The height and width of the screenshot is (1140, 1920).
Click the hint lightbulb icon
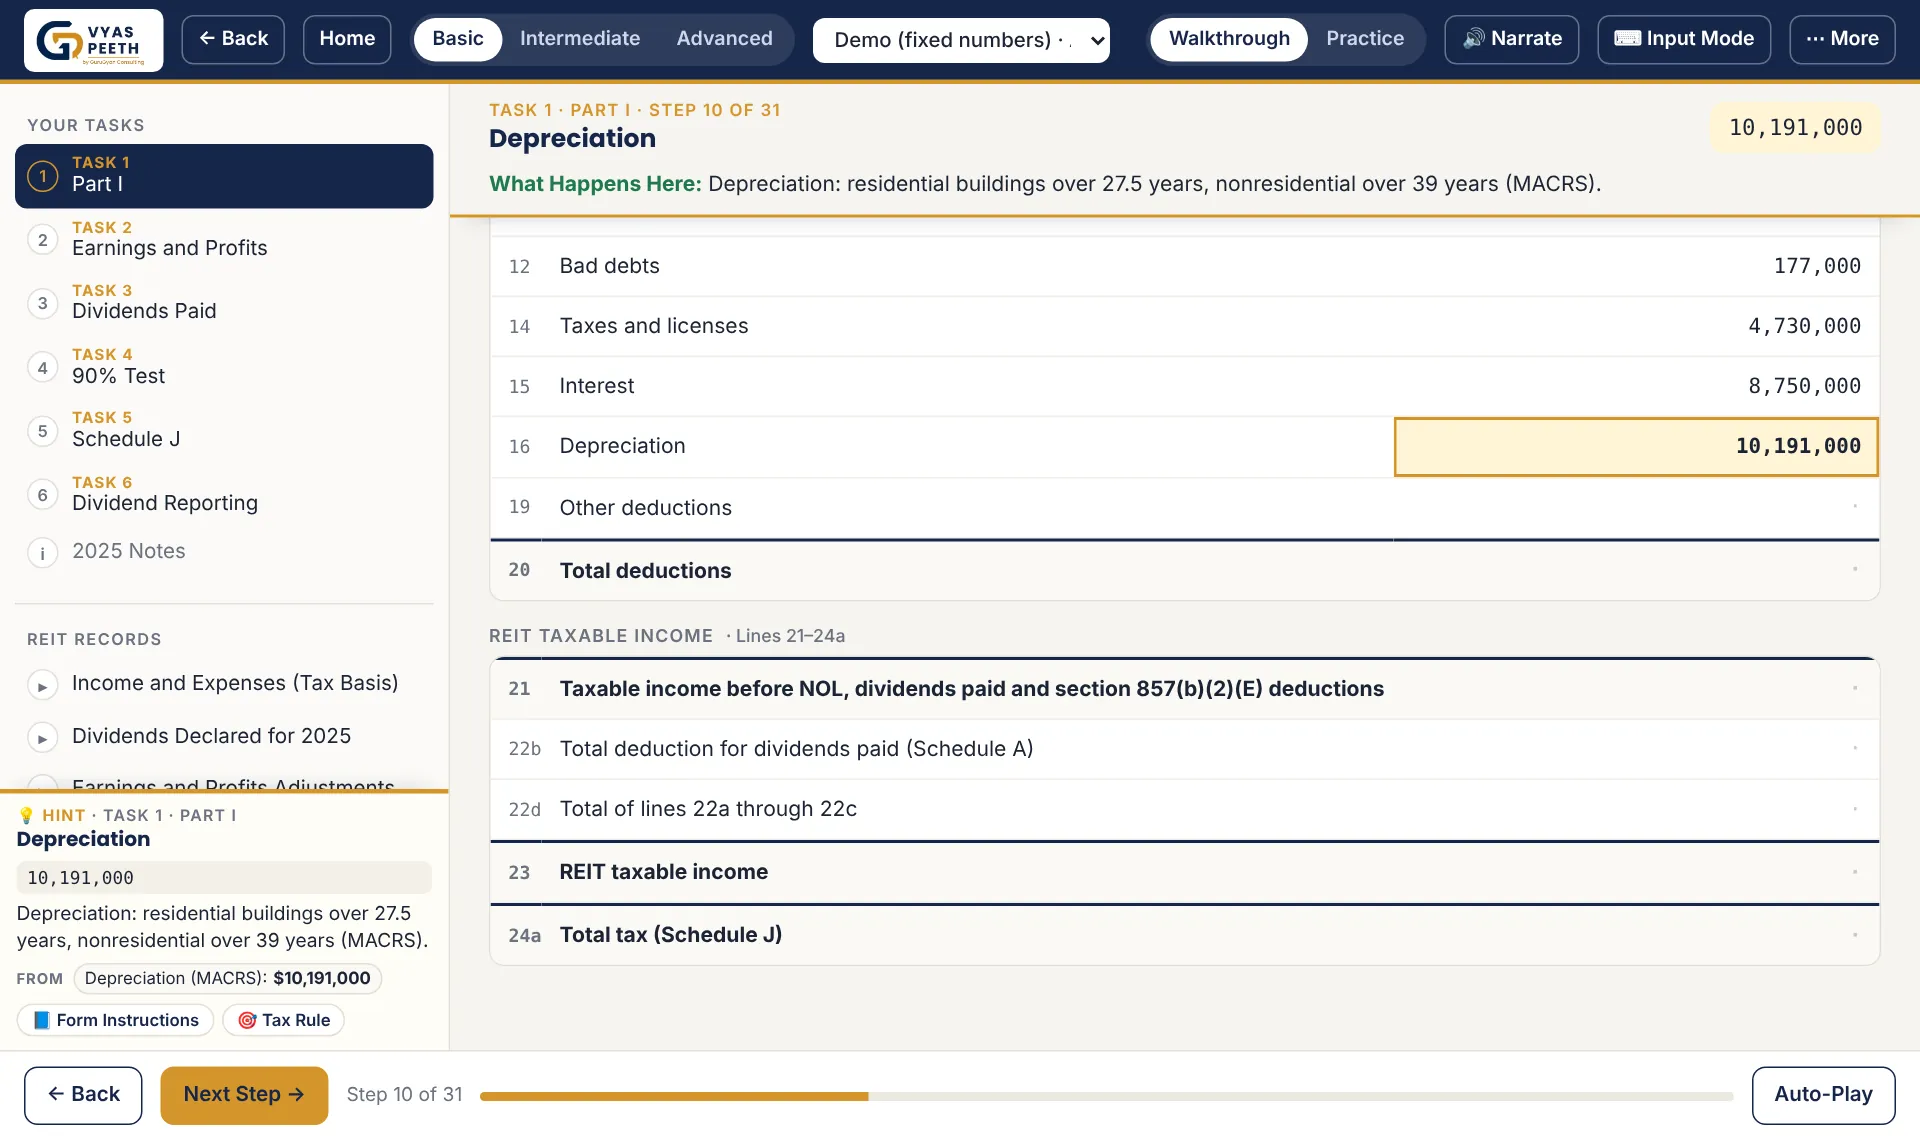[x=26, y=815]
